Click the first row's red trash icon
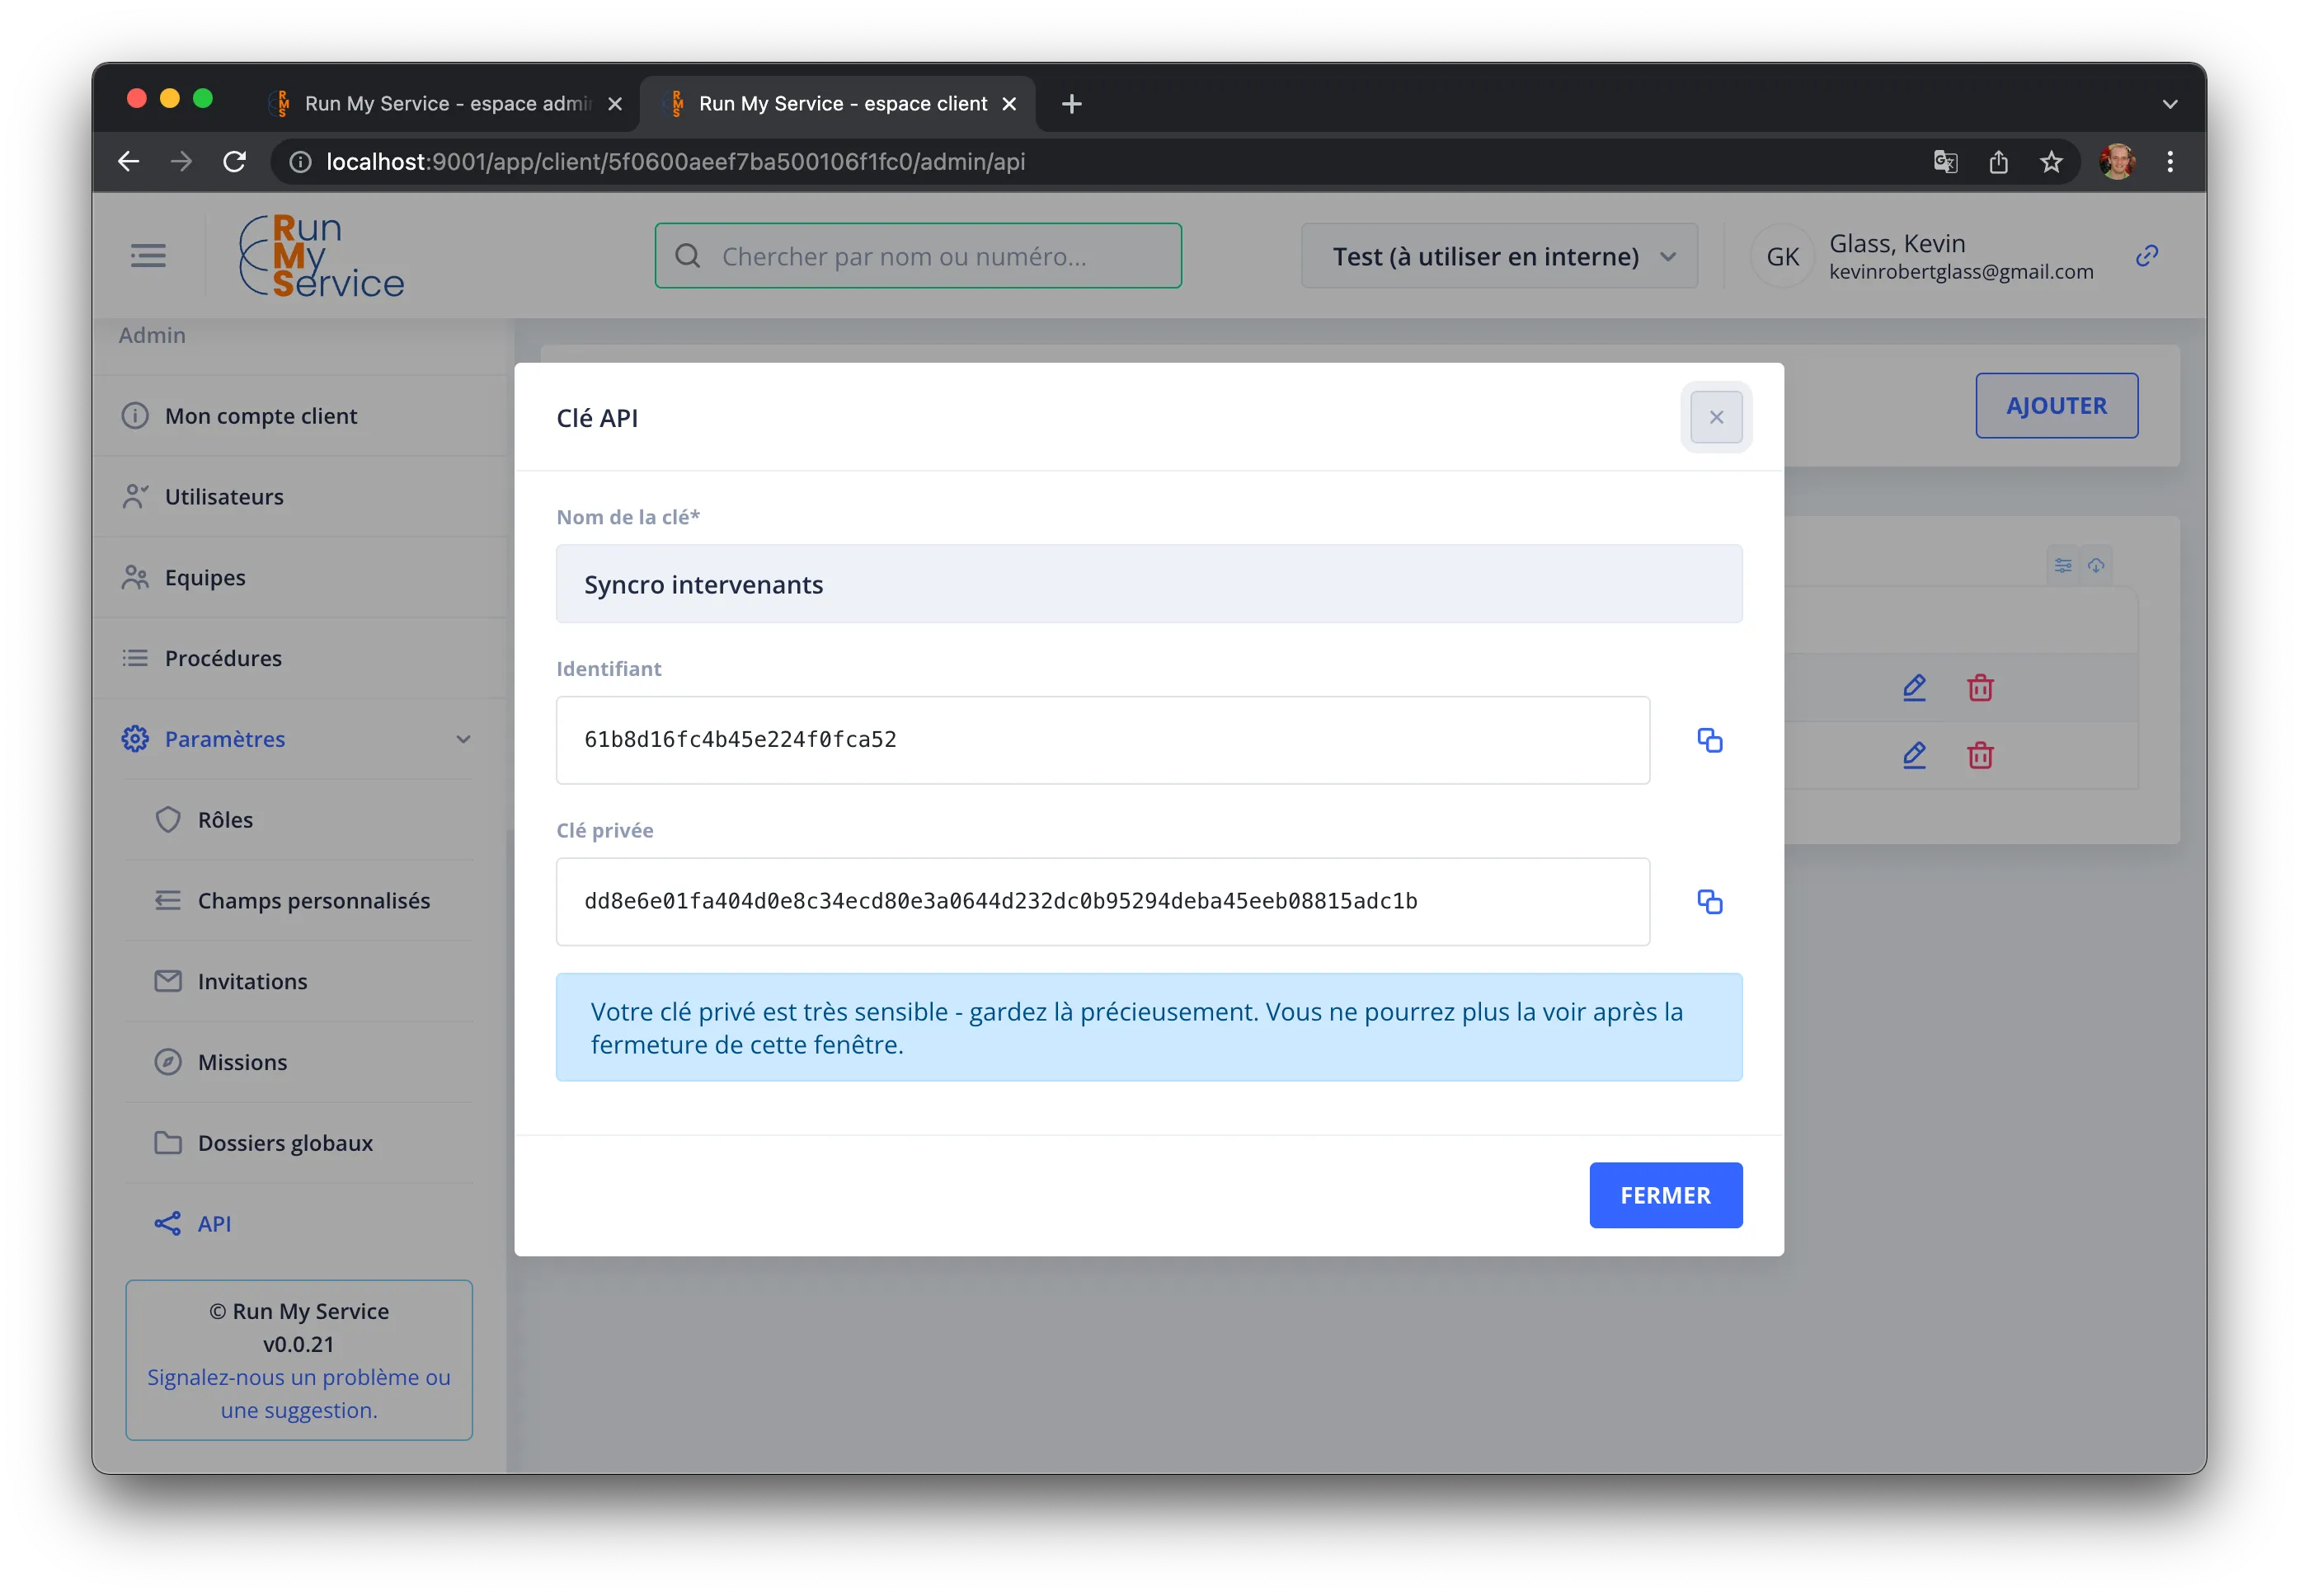2299x1596 pixels. click(x=1980, y=688)
